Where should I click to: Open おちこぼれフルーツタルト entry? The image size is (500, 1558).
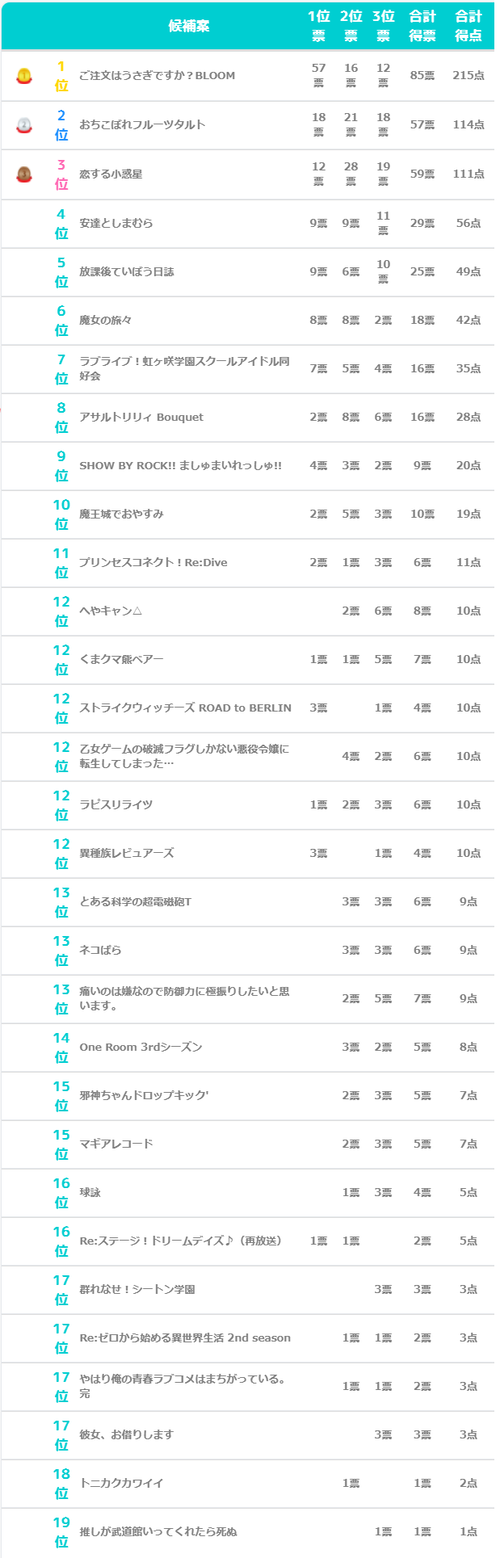click(x=143, y=125)
